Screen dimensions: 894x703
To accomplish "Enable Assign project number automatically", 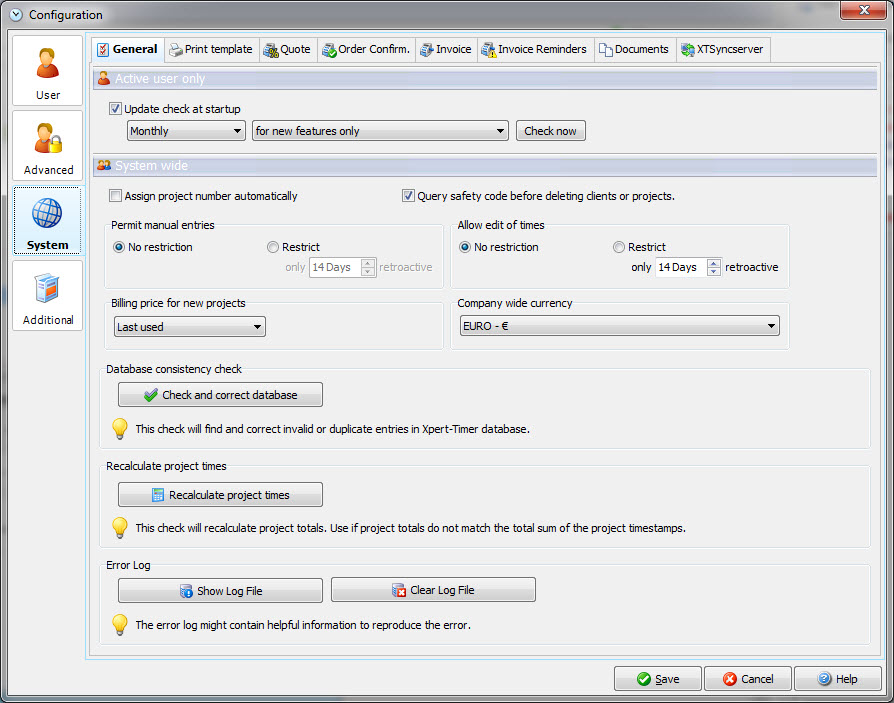I will 116,196.
